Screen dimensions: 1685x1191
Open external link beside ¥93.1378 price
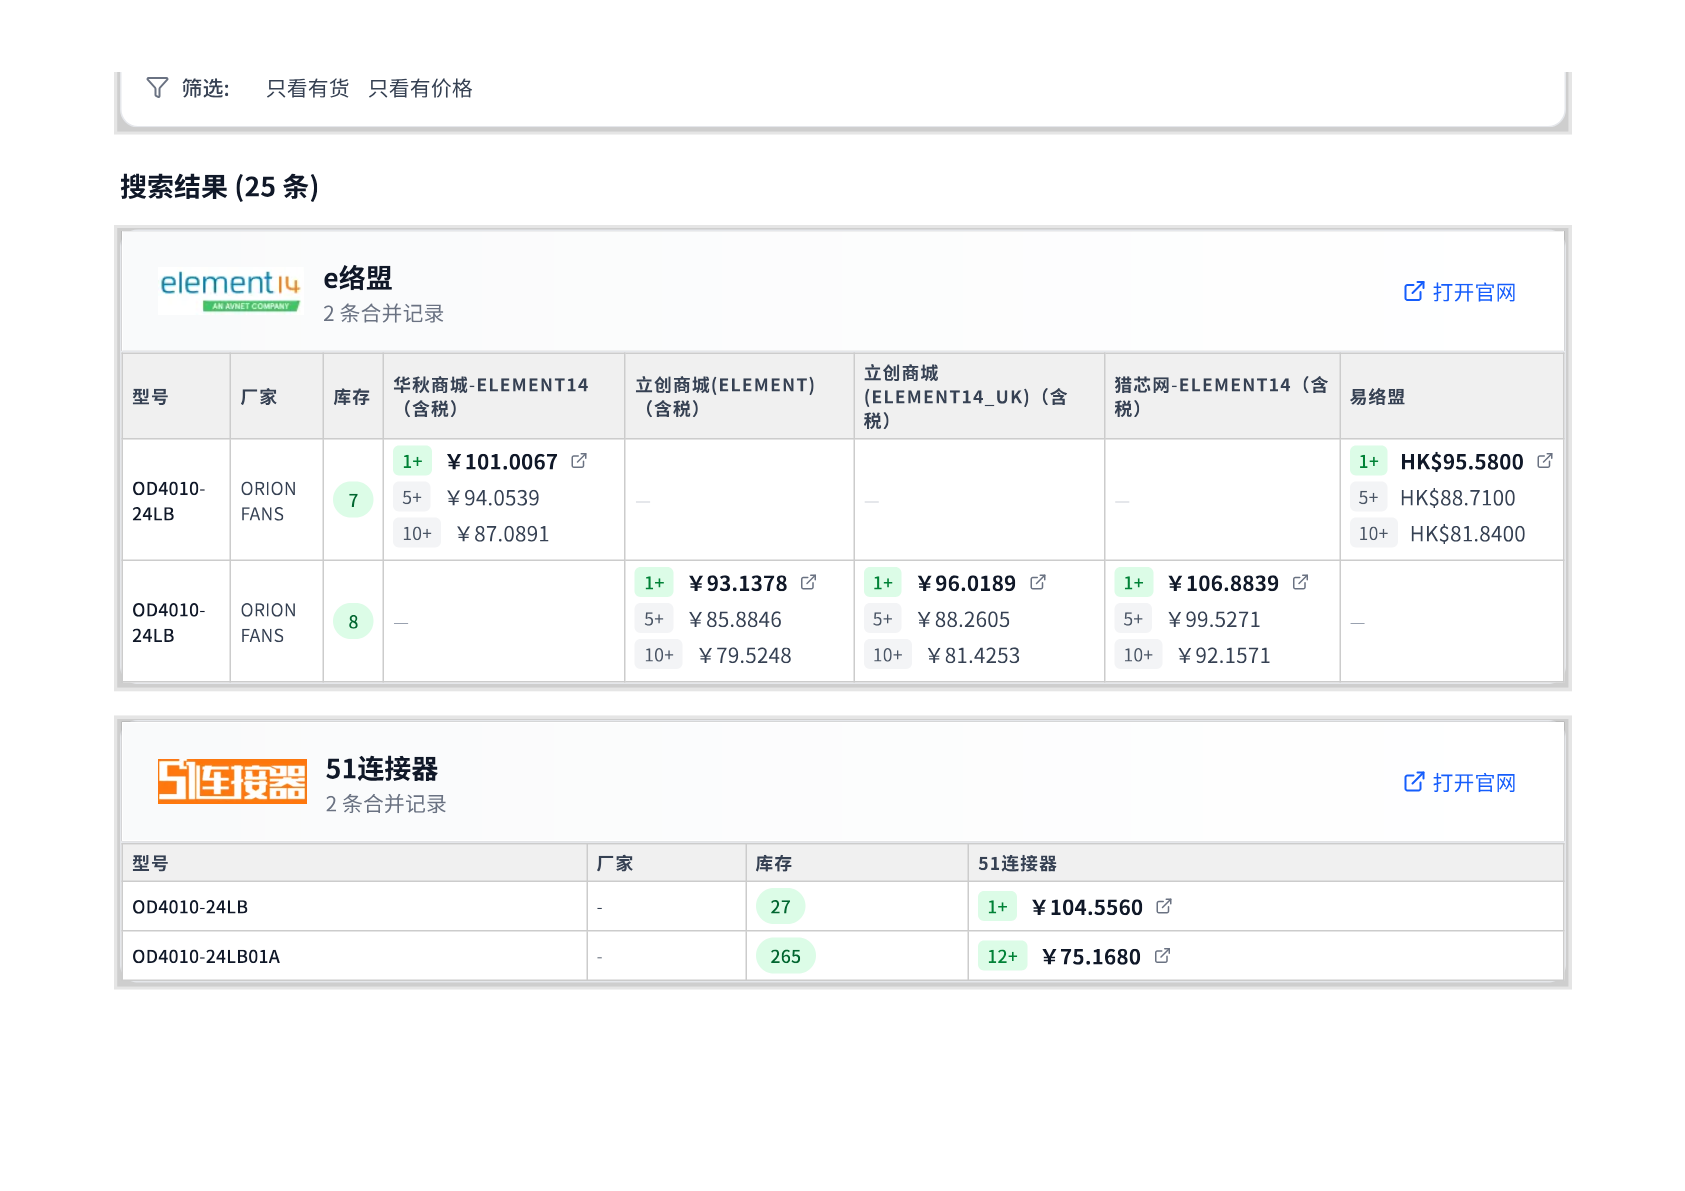[x=809, y=582]
